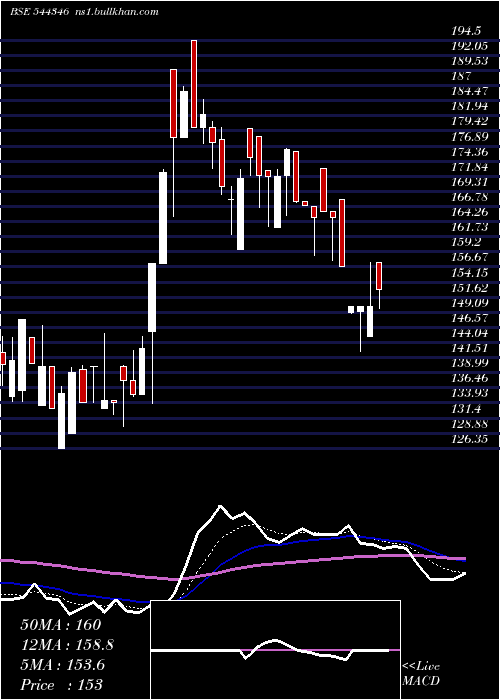The width and height of the screenshot is (500, 700).
Task: Click the 146.57 price axis label
Action: 469,318
